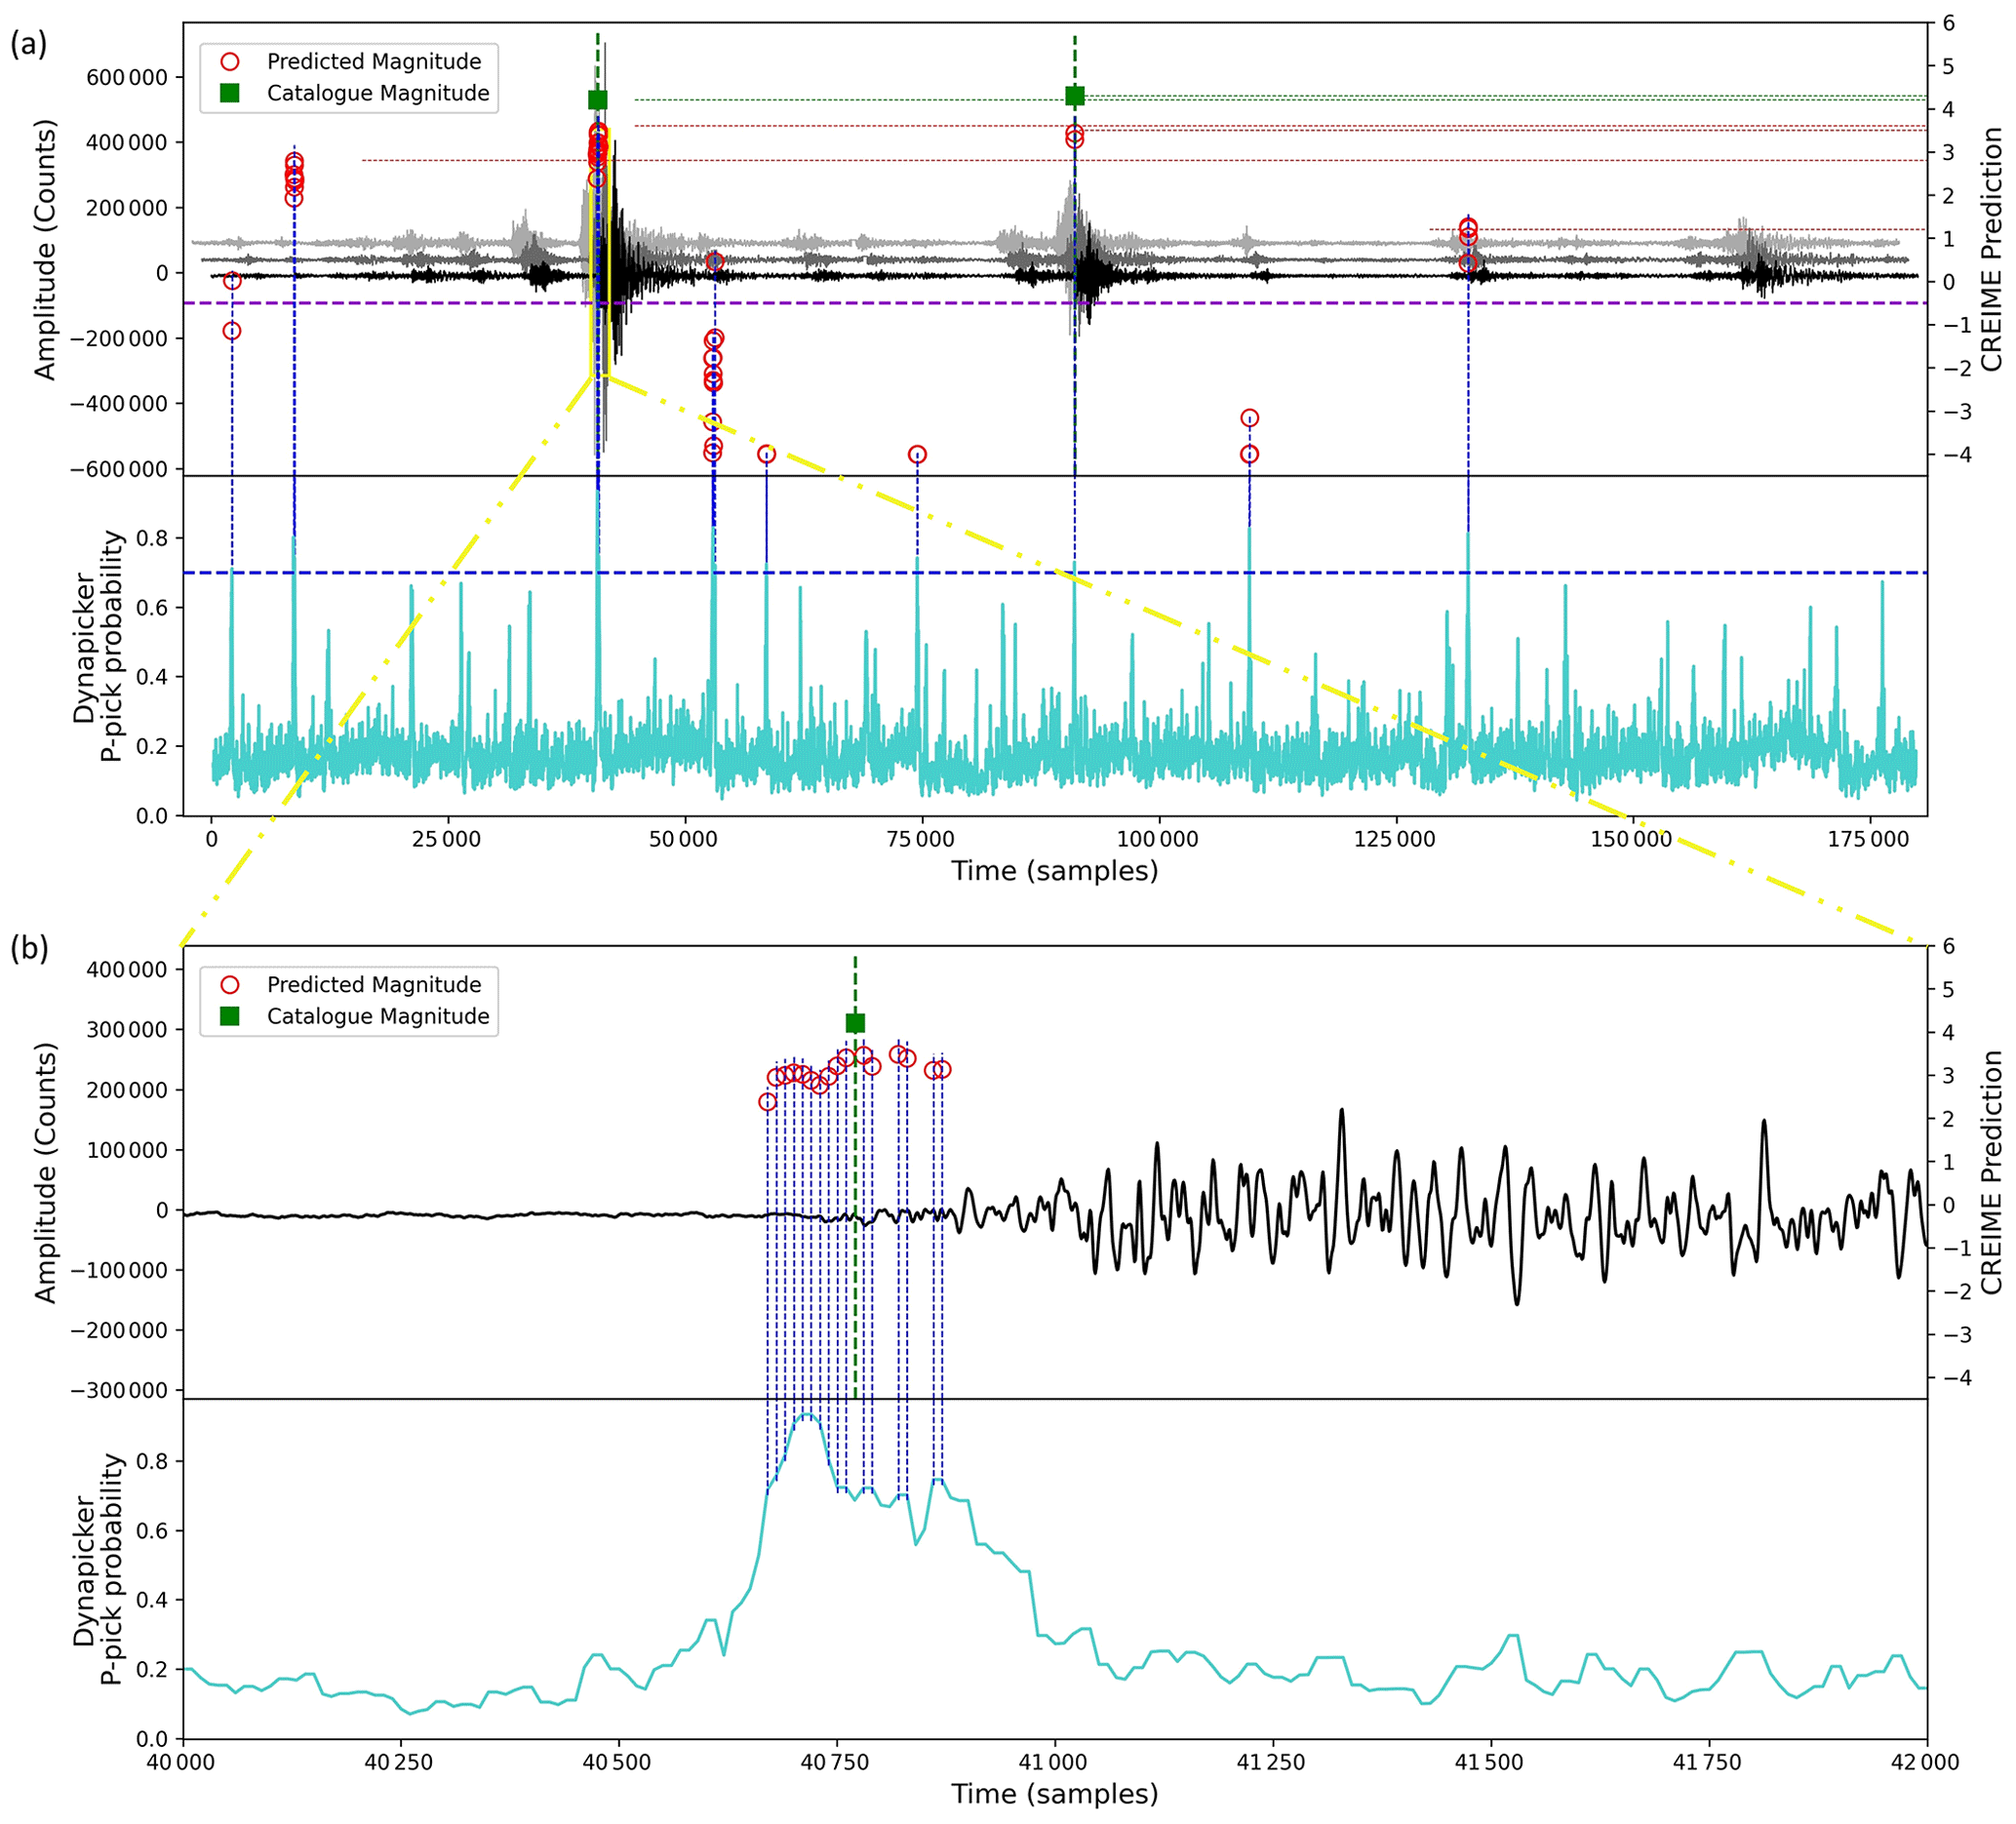Click lone red circle near sample 75 000
The width and height of the screenshot is (2016, 1824).
click(917, 455)
